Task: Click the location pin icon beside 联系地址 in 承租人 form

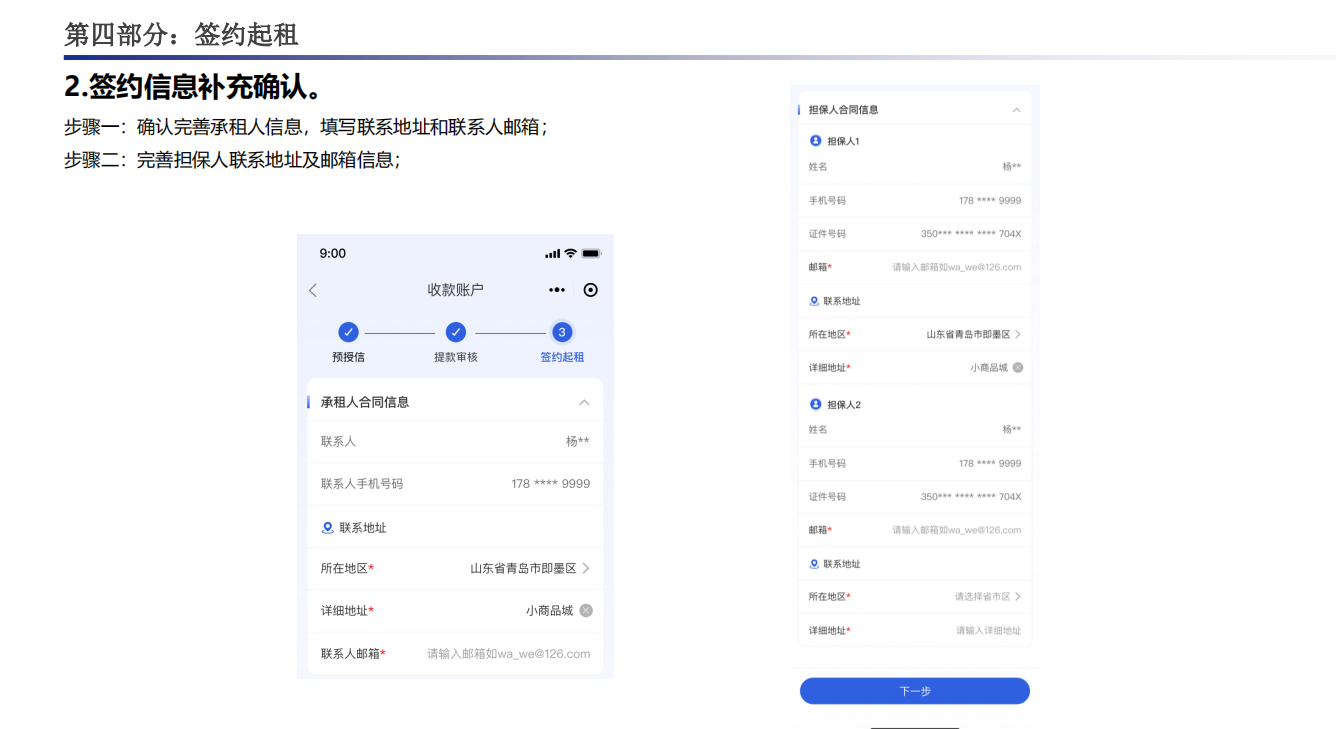Action: tap(327, 527)
